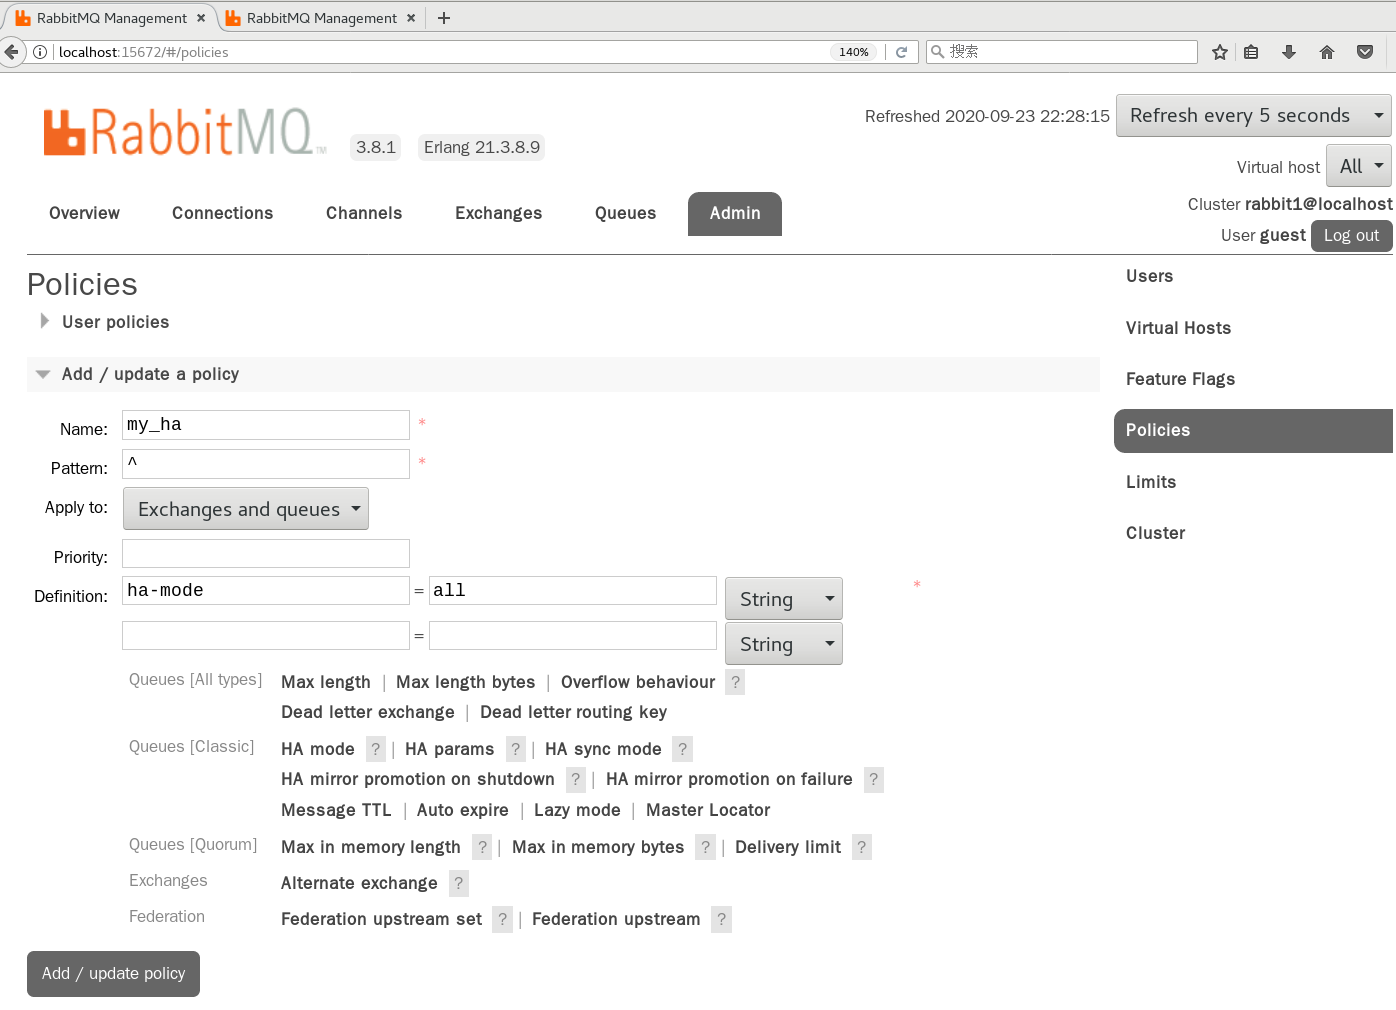Open Cluster in admin sidebar
1396x1010 pixels.
1155,533
